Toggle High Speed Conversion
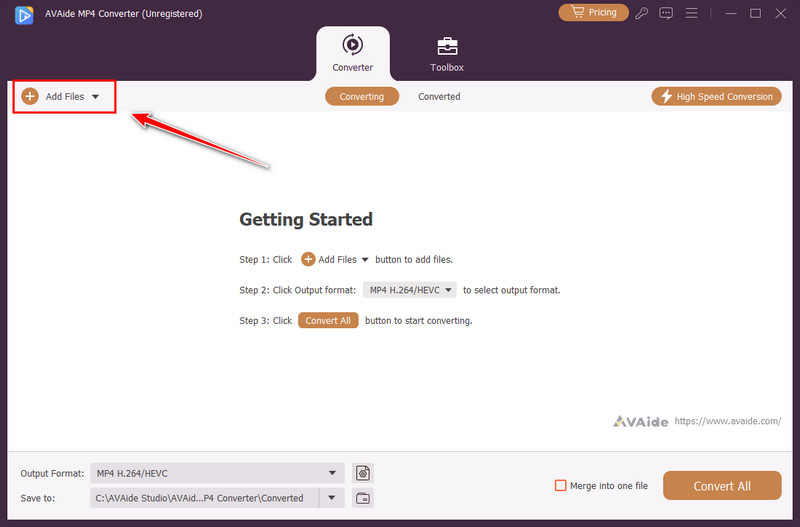 pos(716,97)
